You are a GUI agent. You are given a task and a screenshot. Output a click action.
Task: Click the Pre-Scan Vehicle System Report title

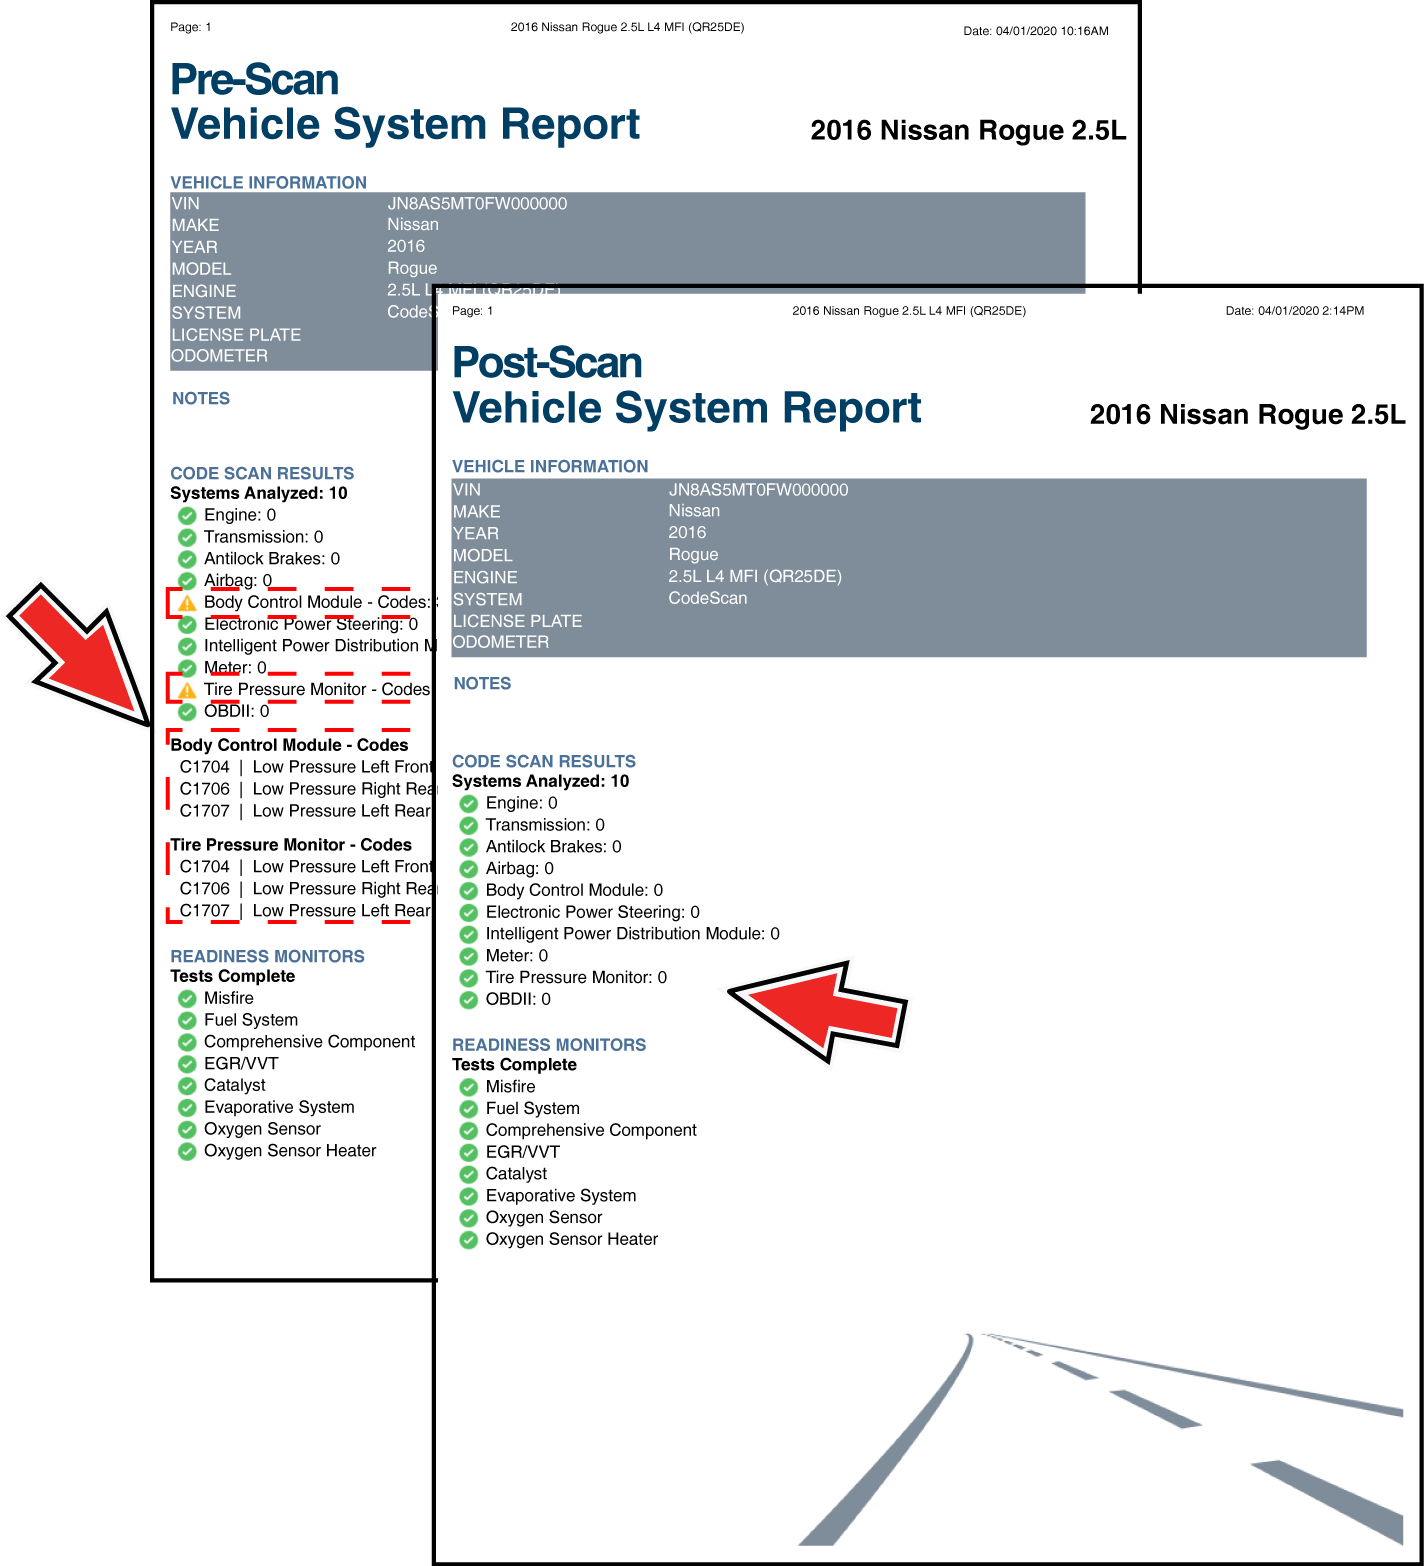coord(404,102)
